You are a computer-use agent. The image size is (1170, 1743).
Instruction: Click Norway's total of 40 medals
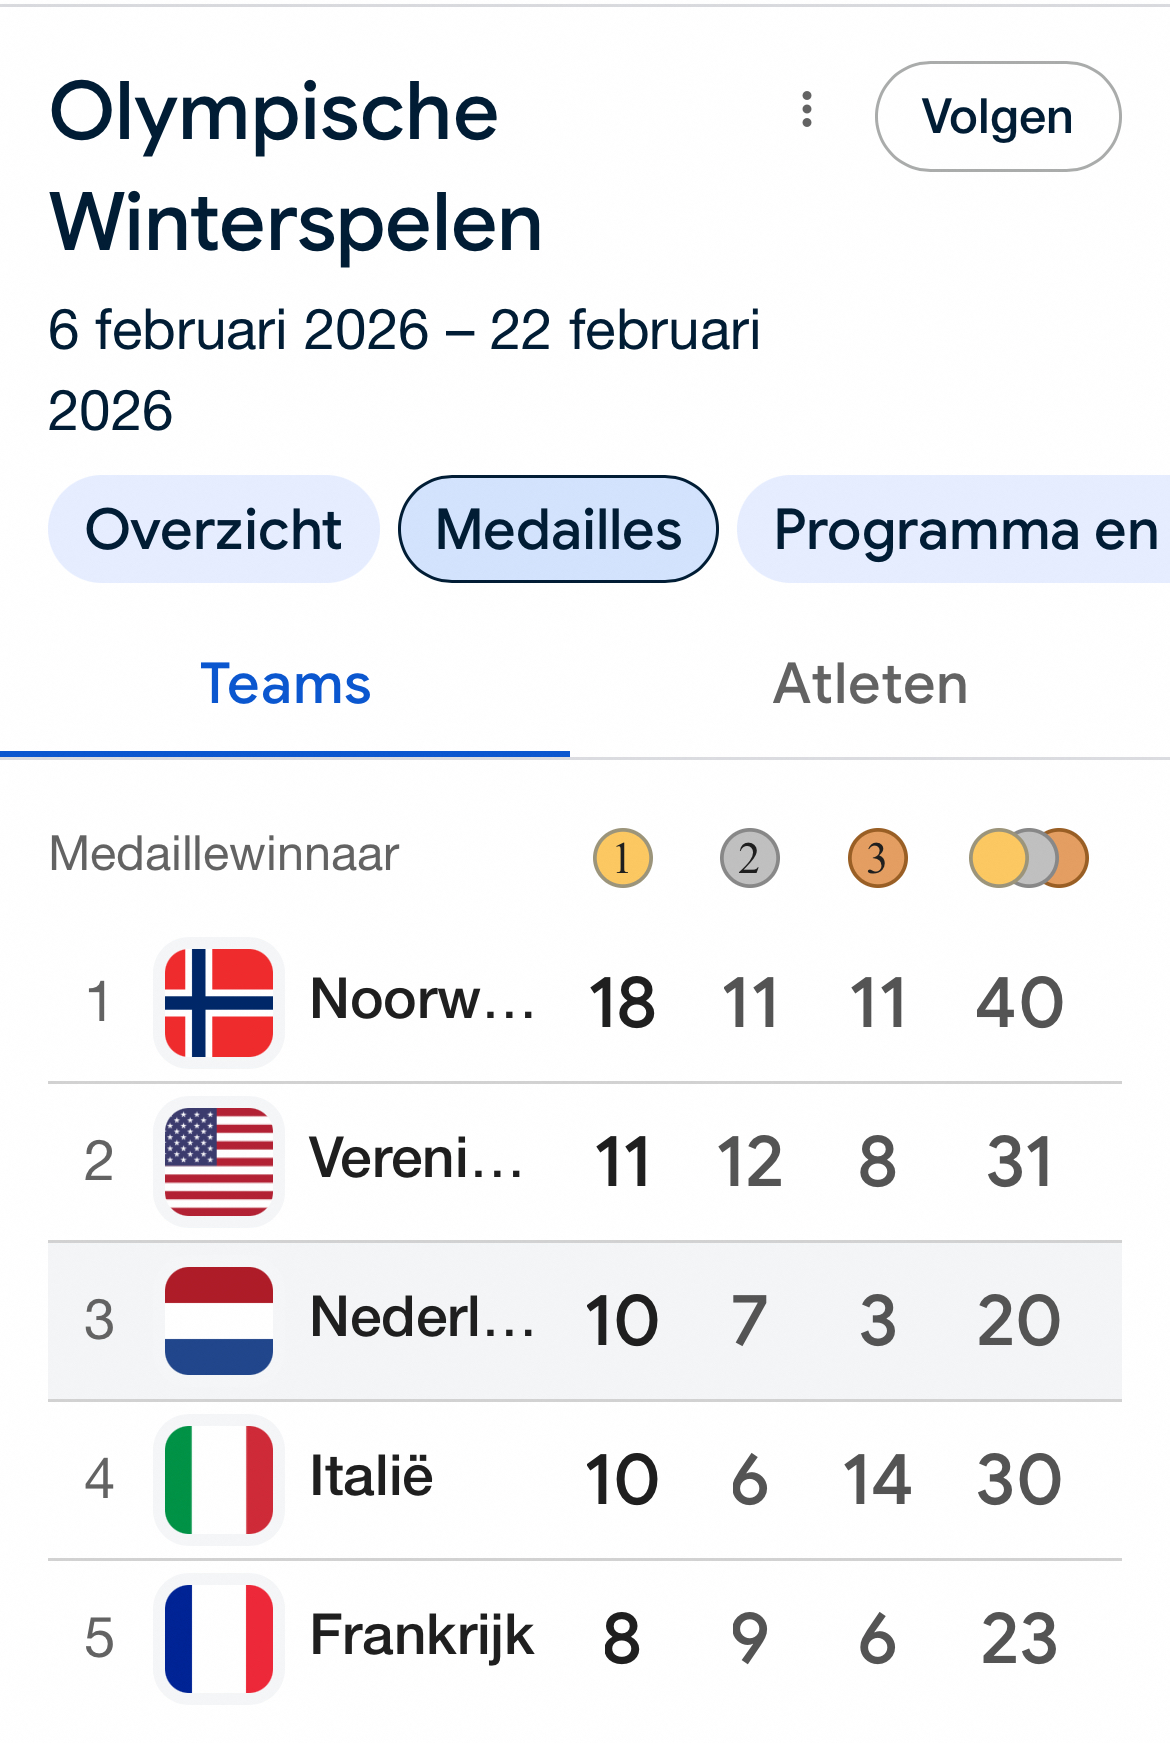1019,1002
